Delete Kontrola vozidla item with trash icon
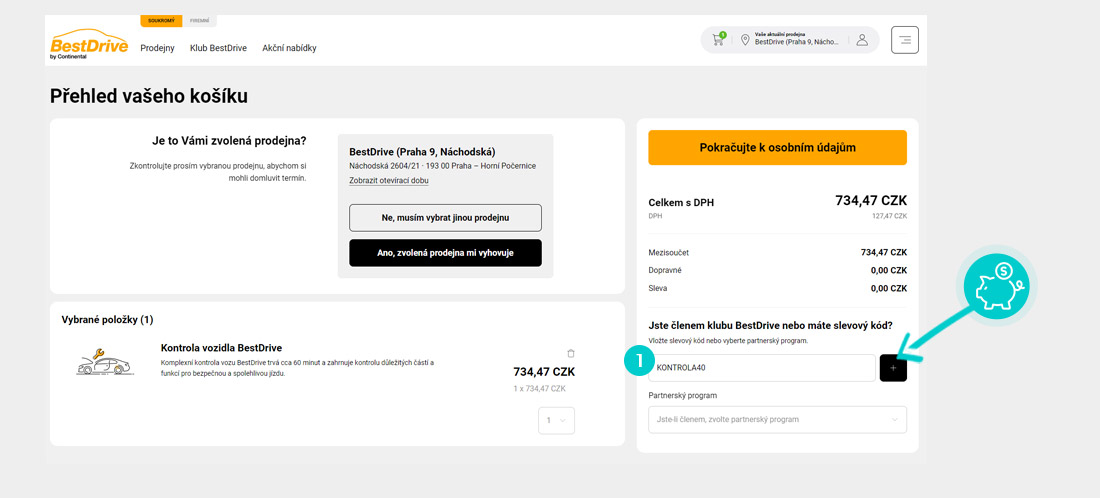1100x498 pixels. click(571, 353)
